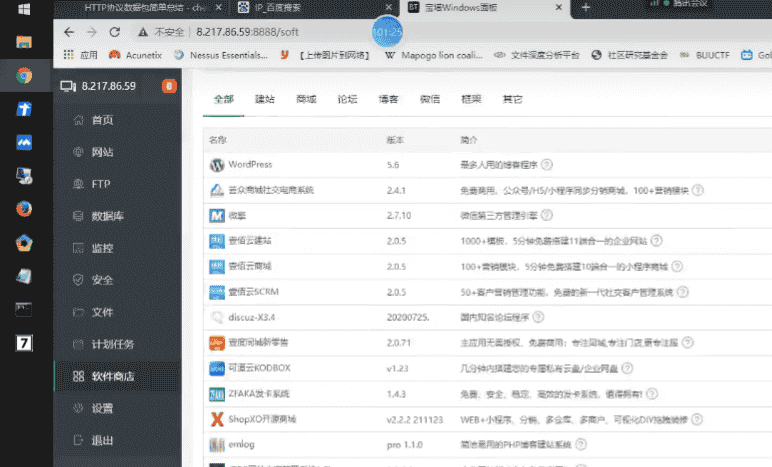Open the Mapogo lion coalition bookmark
Image resolution: width=772 pixels, height=467 pixels.
click(x=433, y=55)
